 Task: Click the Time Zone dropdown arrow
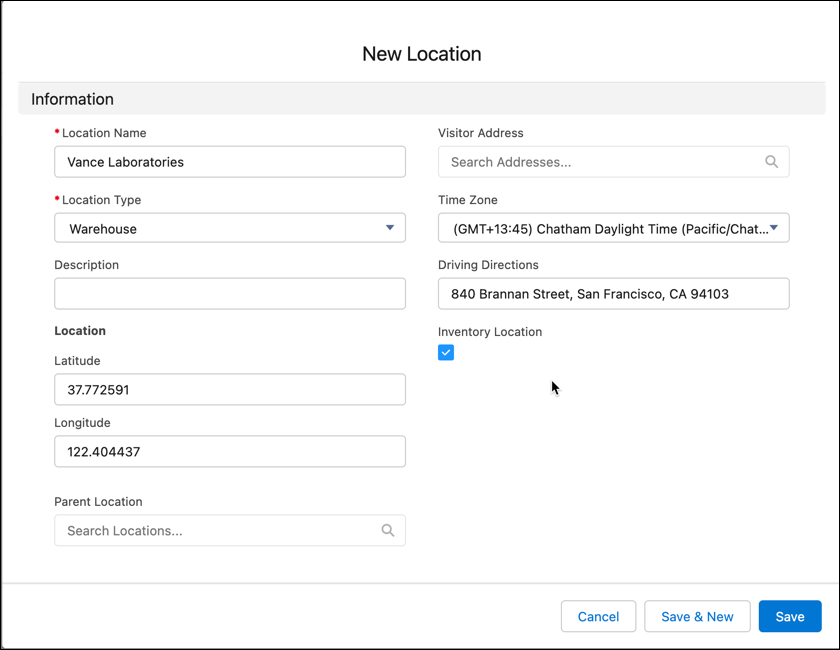coord(775,228)
